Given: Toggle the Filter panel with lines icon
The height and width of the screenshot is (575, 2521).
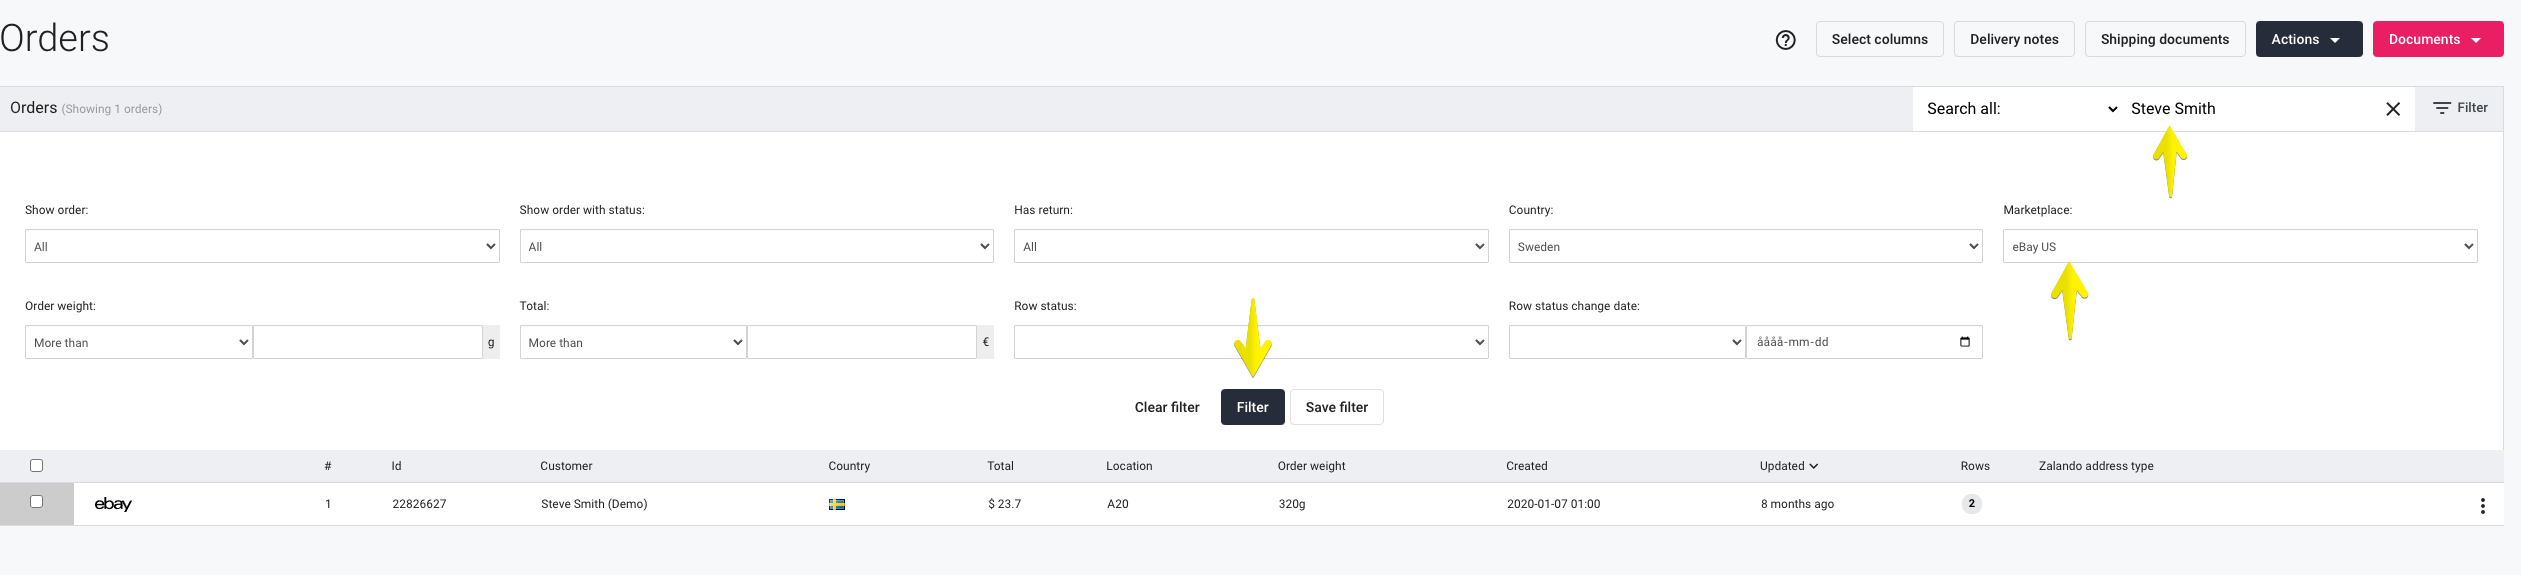Looking at the screenshot, I should coord(2460,108).
